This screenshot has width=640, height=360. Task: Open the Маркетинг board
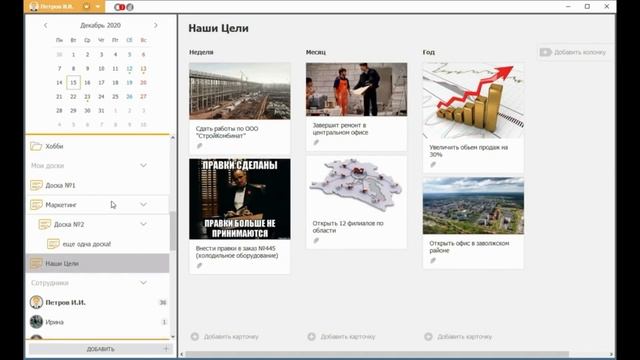click(98, 204)
